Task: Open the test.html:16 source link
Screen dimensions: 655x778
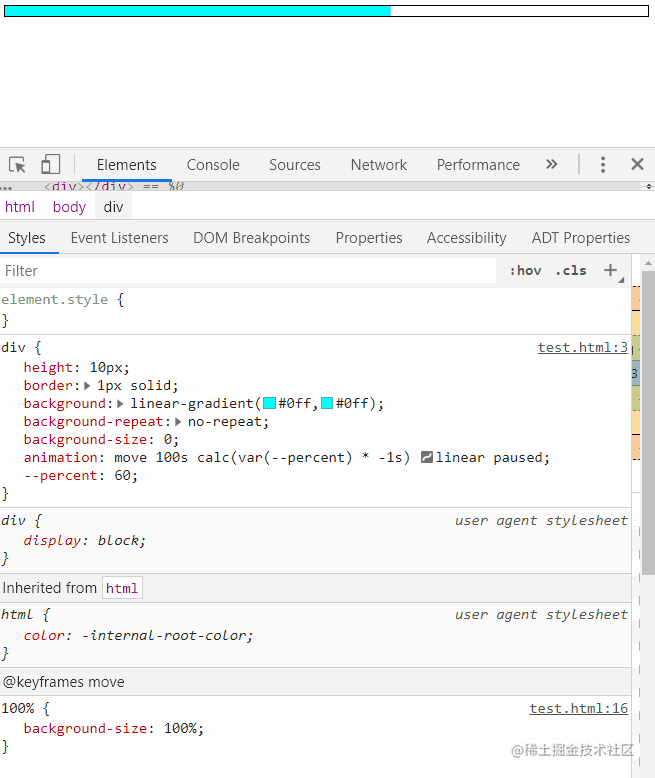Action: click(x=579, y=709)
